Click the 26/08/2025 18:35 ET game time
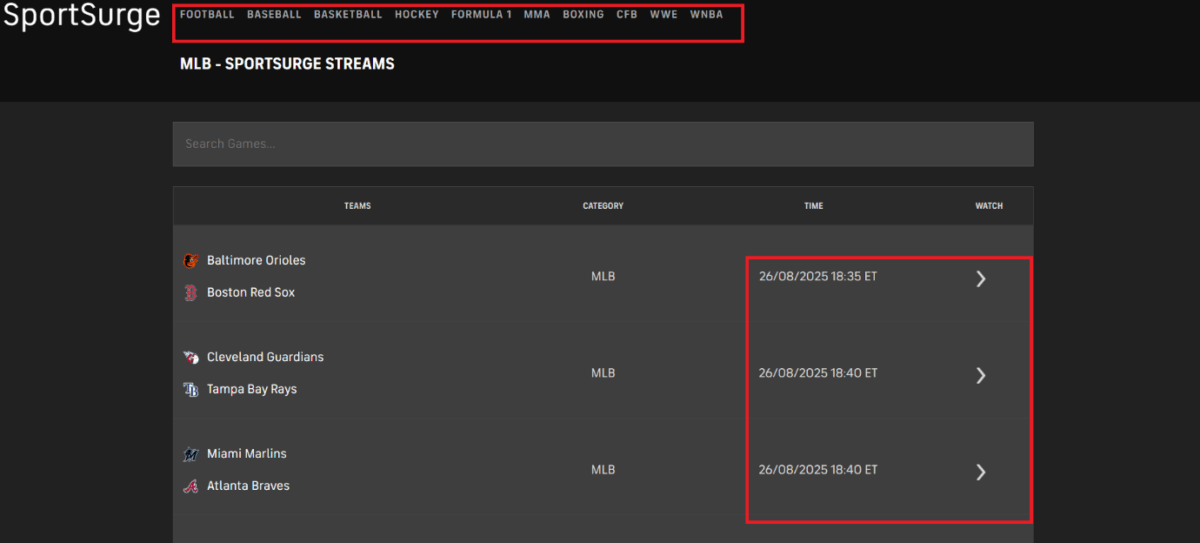The image size is (1200, 543). (x=818, y=276)
